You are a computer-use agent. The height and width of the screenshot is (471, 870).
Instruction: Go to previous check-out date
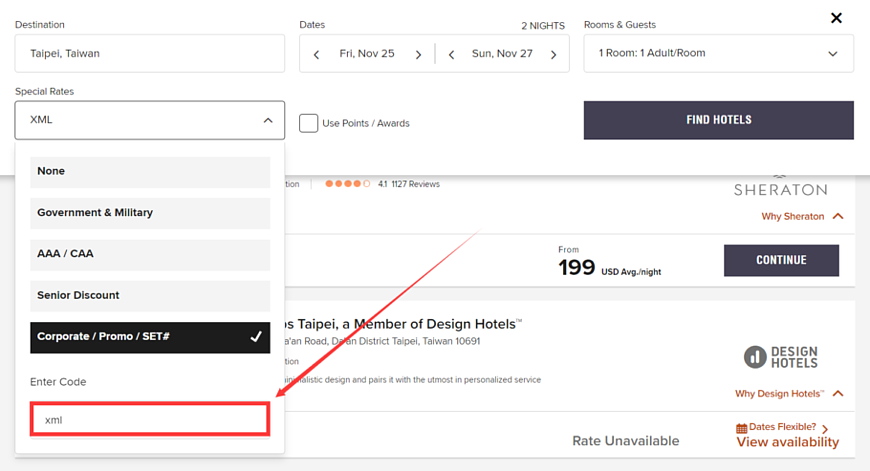(452, 54)
